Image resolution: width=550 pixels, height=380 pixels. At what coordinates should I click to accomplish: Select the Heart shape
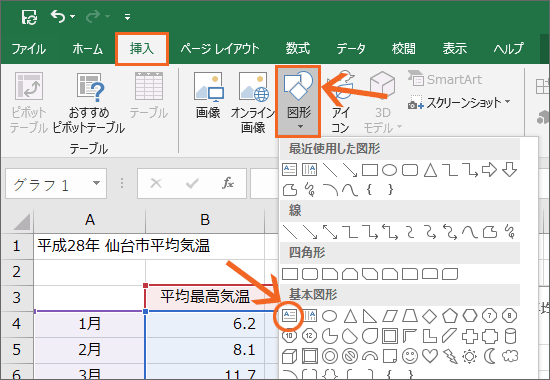pos(429,356)
